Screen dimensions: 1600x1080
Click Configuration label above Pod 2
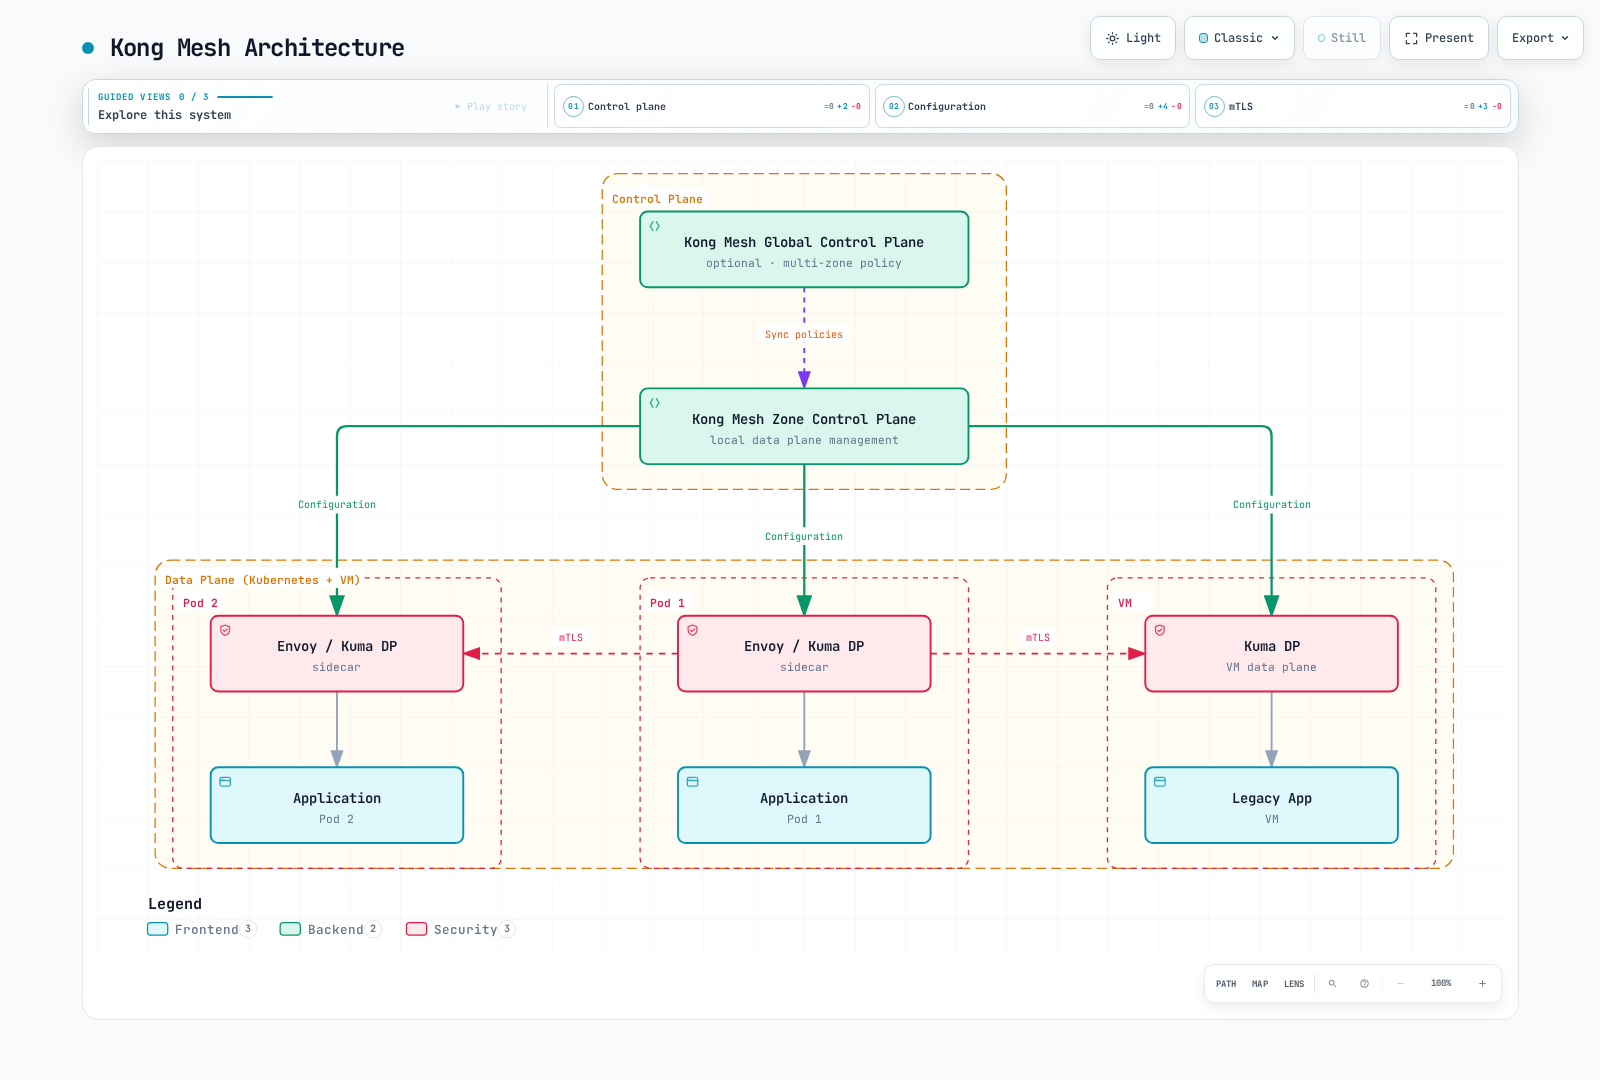click(337, 505)
